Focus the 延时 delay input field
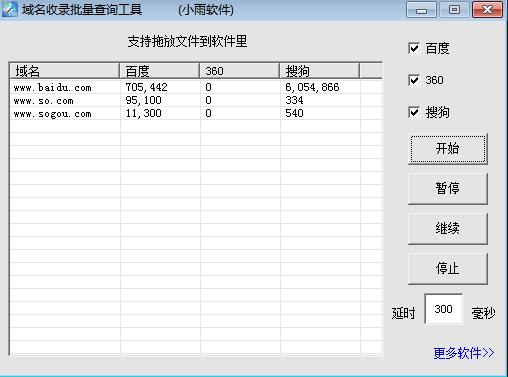The width and height of the screenshot is (508, 377). [x=444, y=309]
